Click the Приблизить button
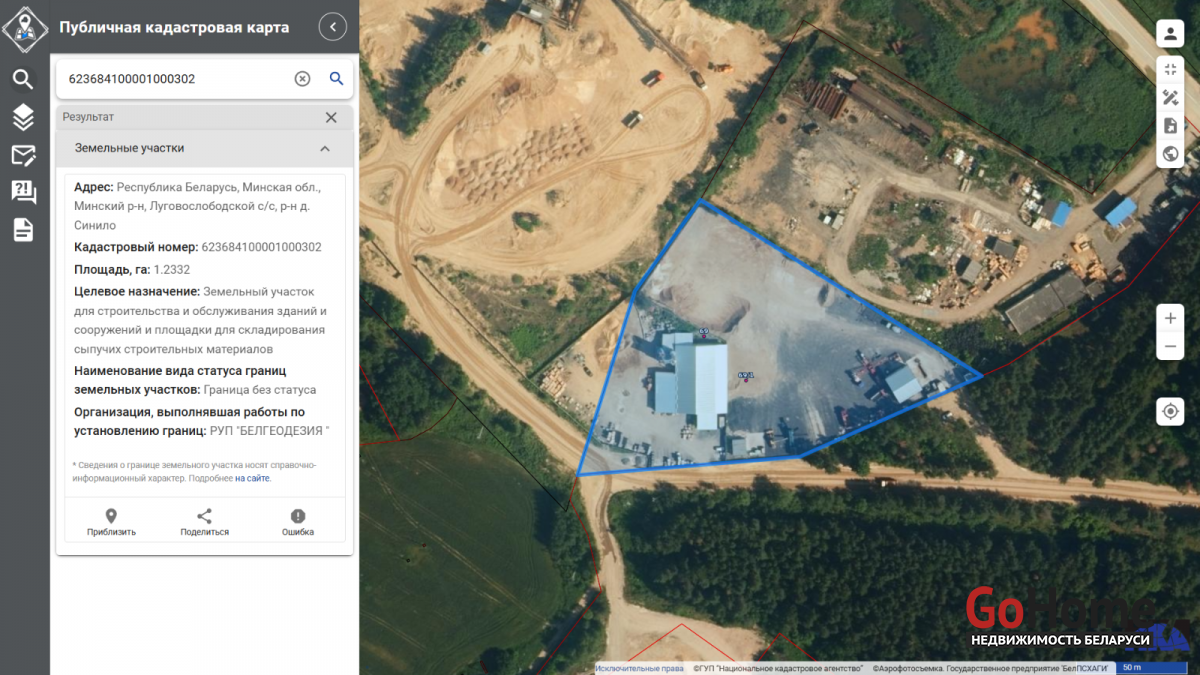 [111, 522]
